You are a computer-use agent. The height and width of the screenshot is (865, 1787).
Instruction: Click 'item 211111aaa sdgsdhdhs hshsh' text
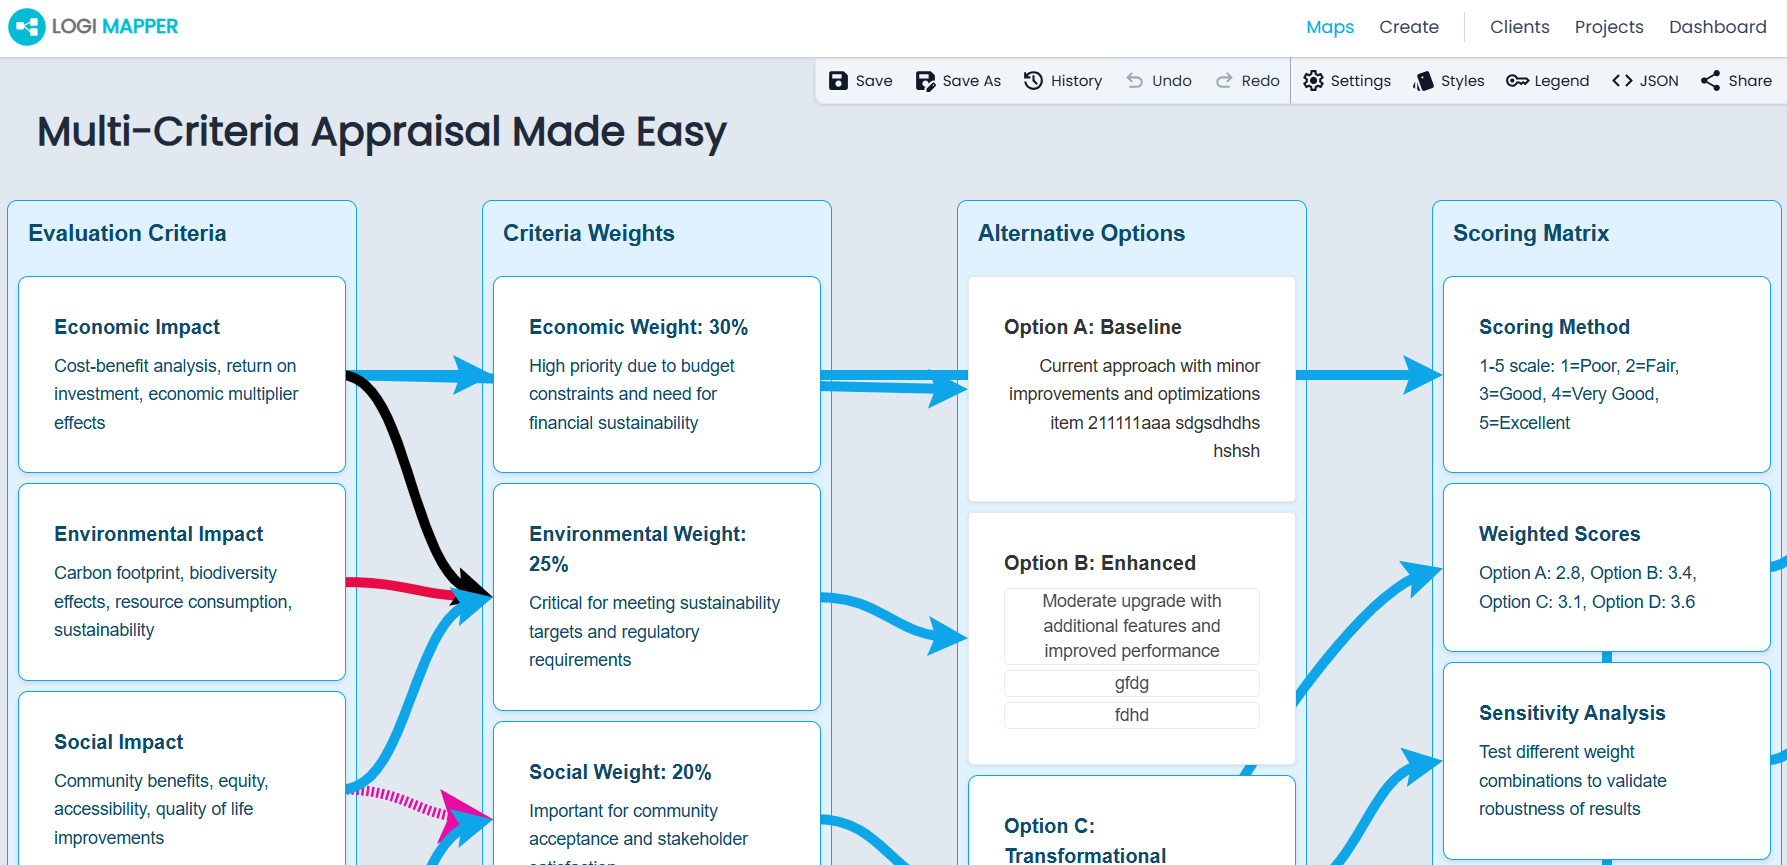click(x=1155, y=437)
